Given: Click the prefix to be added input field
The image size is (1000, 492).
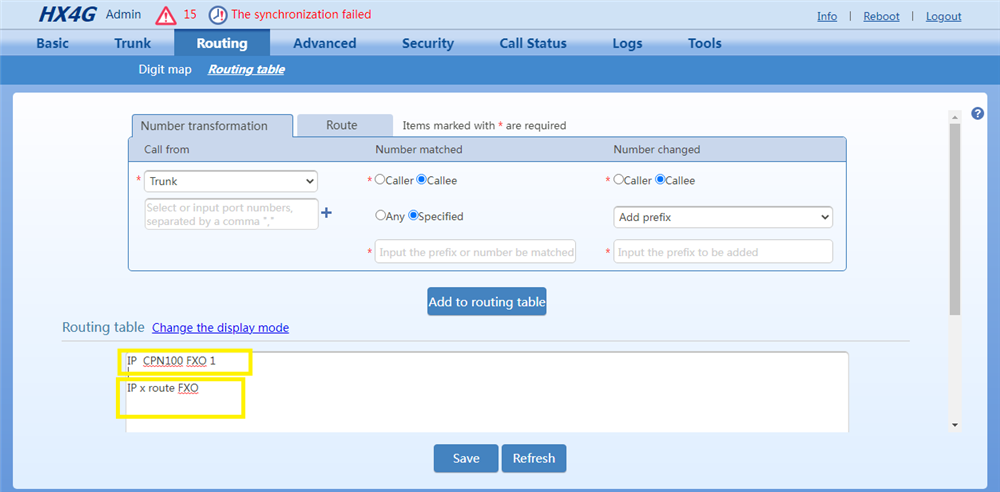Looking at the screenshot, I should (x=722, y=252).
